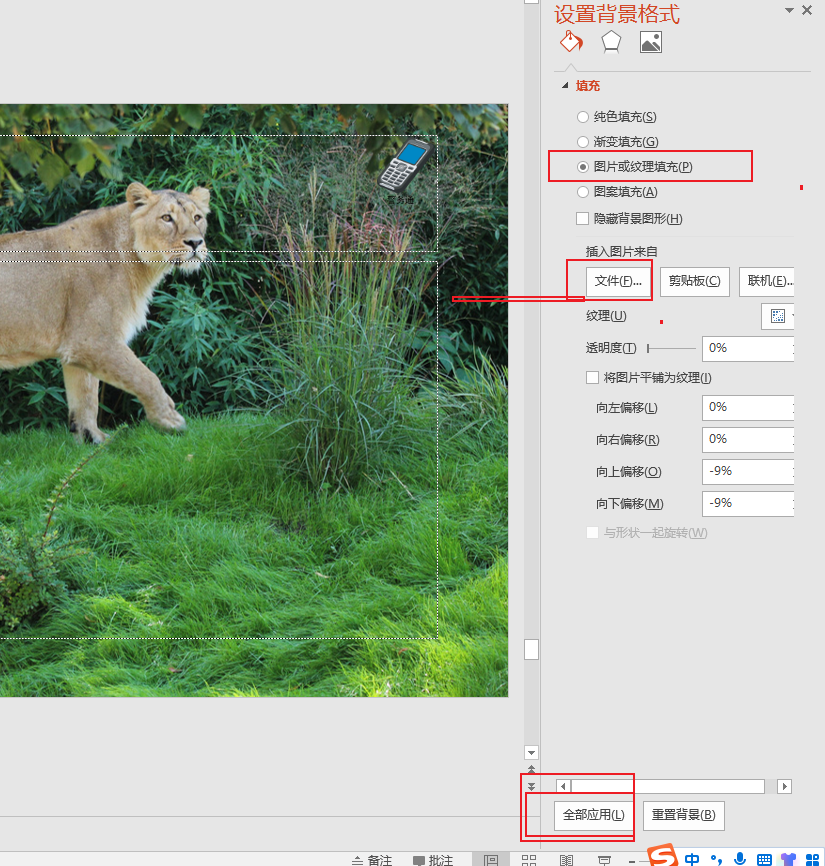This screenshot has height=866, width=825.
Task: Focus the 向上偏移(O) value field
Action: (748, 472)
